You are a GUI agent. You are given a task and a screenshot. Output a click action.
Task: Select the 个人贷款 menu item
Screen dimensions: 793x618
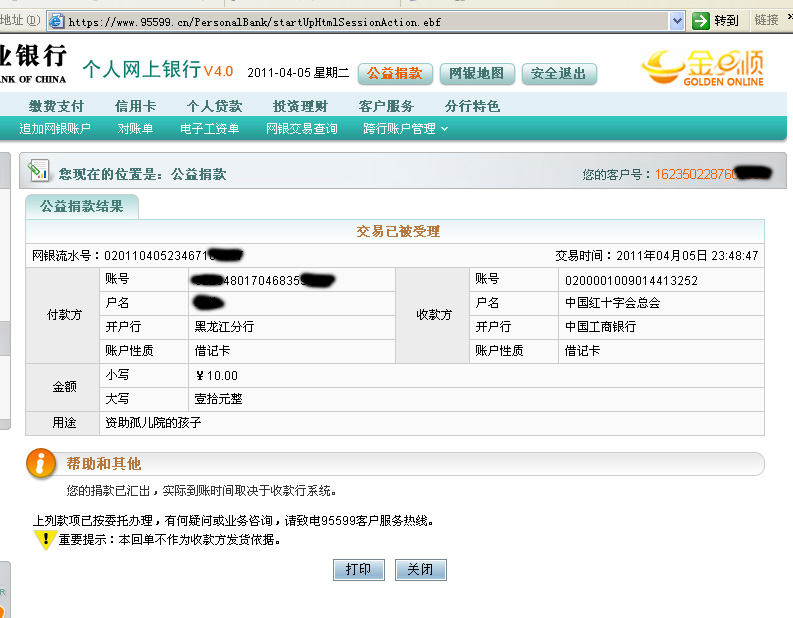click(214, 106)
